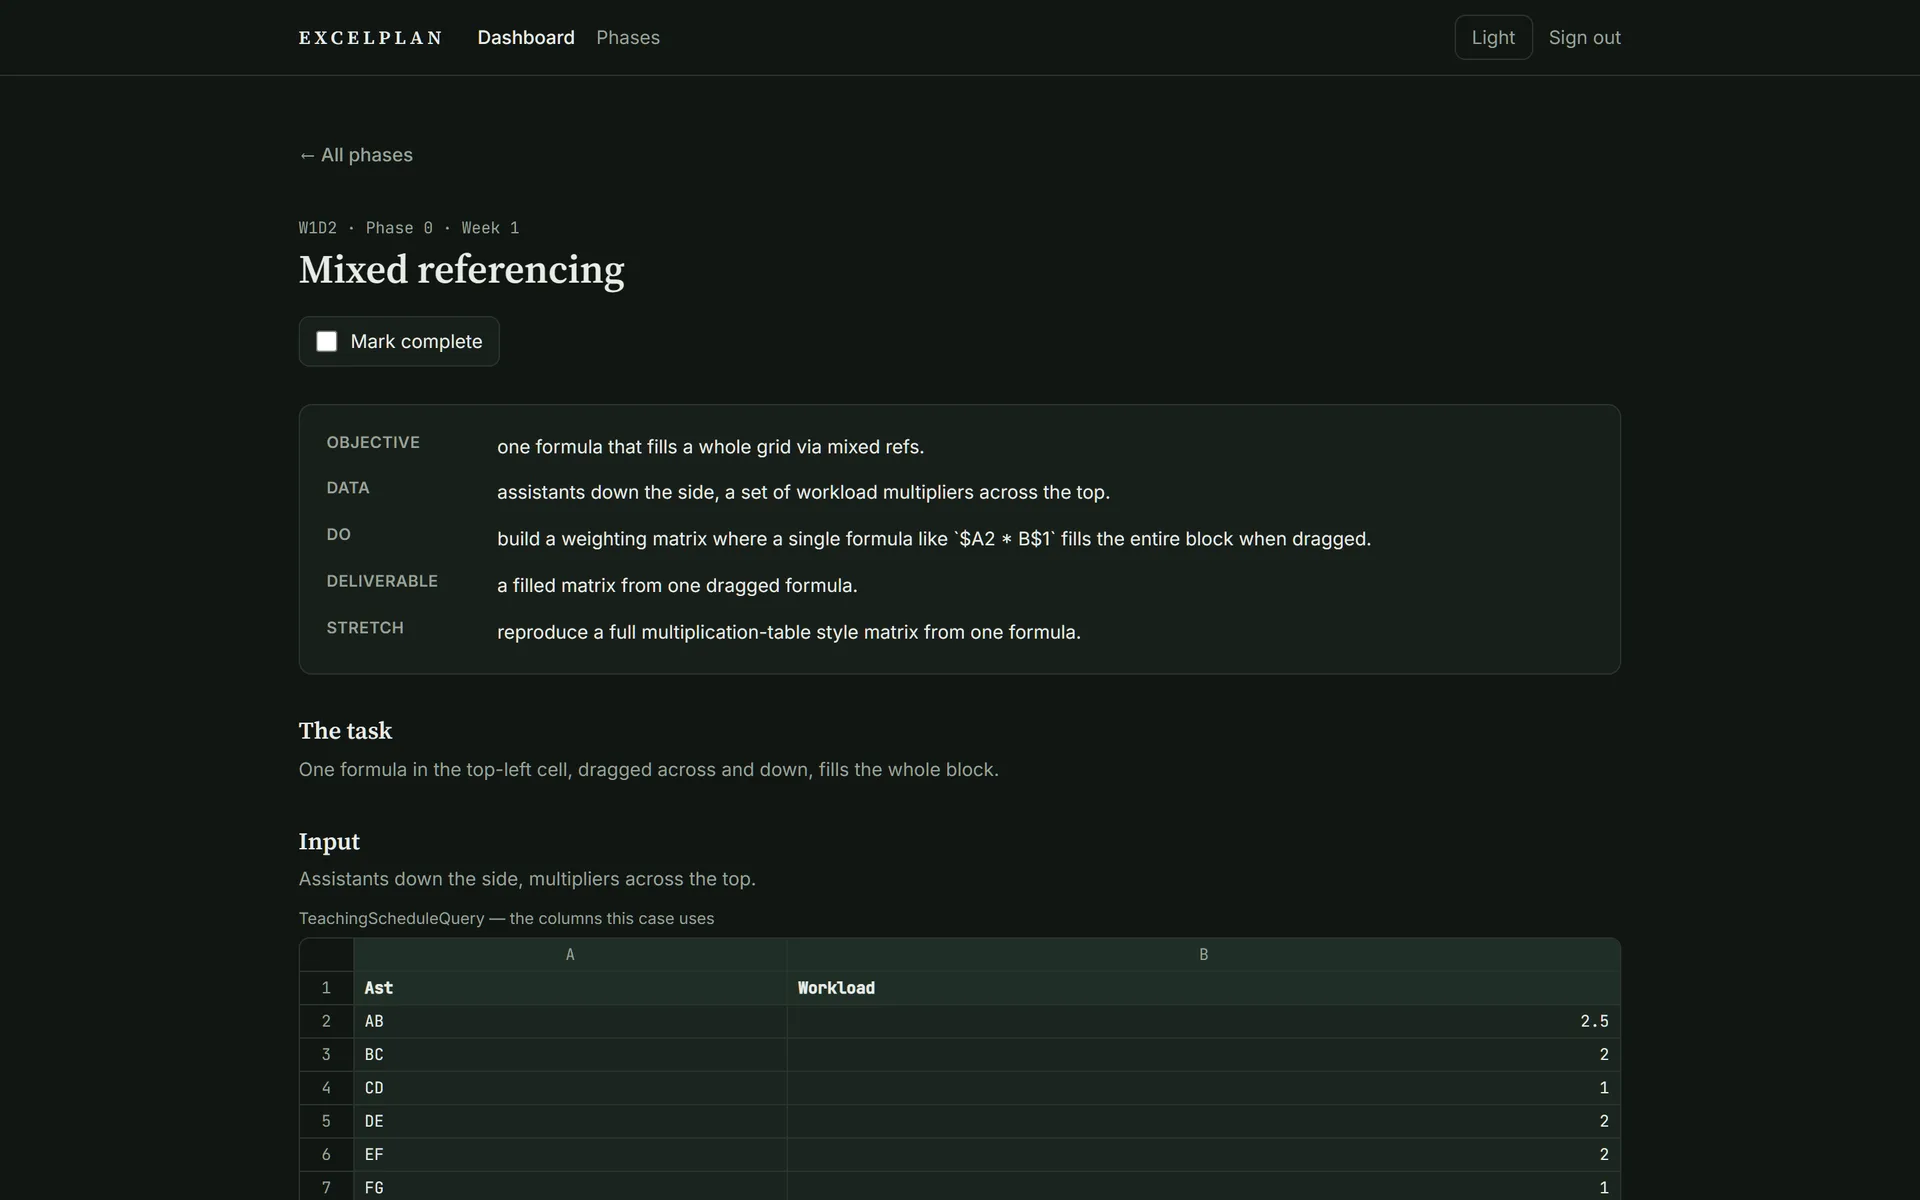Click the sentence starting 'One formula in the top-left'
This screenshot has height=1200, width=1920.
pyautogui.click(x=648, y=770)
